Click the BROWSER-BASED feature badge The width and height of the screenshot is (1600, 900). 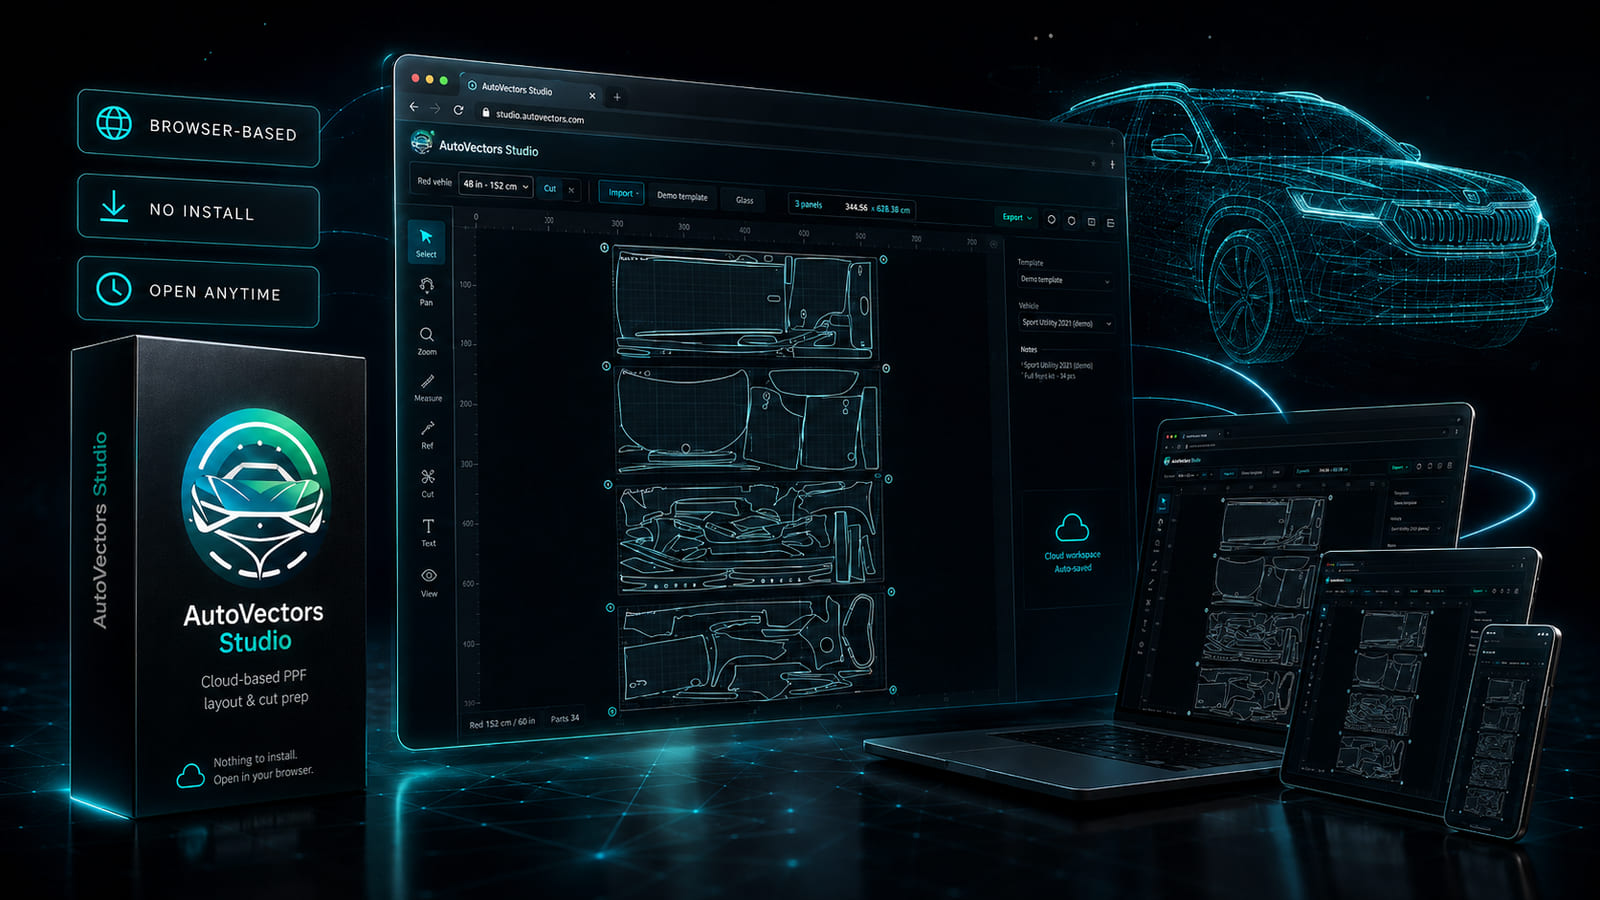tap(199, 129)
